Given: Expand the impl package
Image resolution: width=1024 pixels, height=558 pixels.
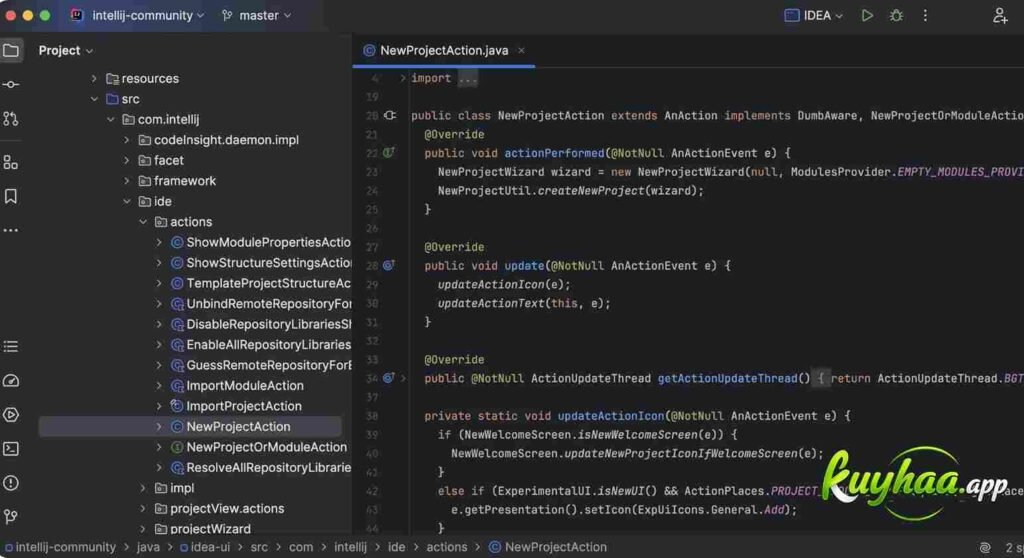Looking at the screenshot, I should click(x=143, y=488).
